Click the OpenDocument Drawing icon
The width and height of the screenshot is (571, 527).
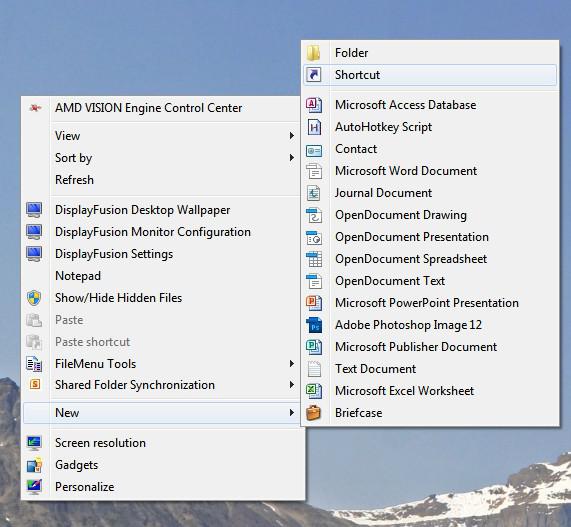pyautogui.click(x=314, y=215)
